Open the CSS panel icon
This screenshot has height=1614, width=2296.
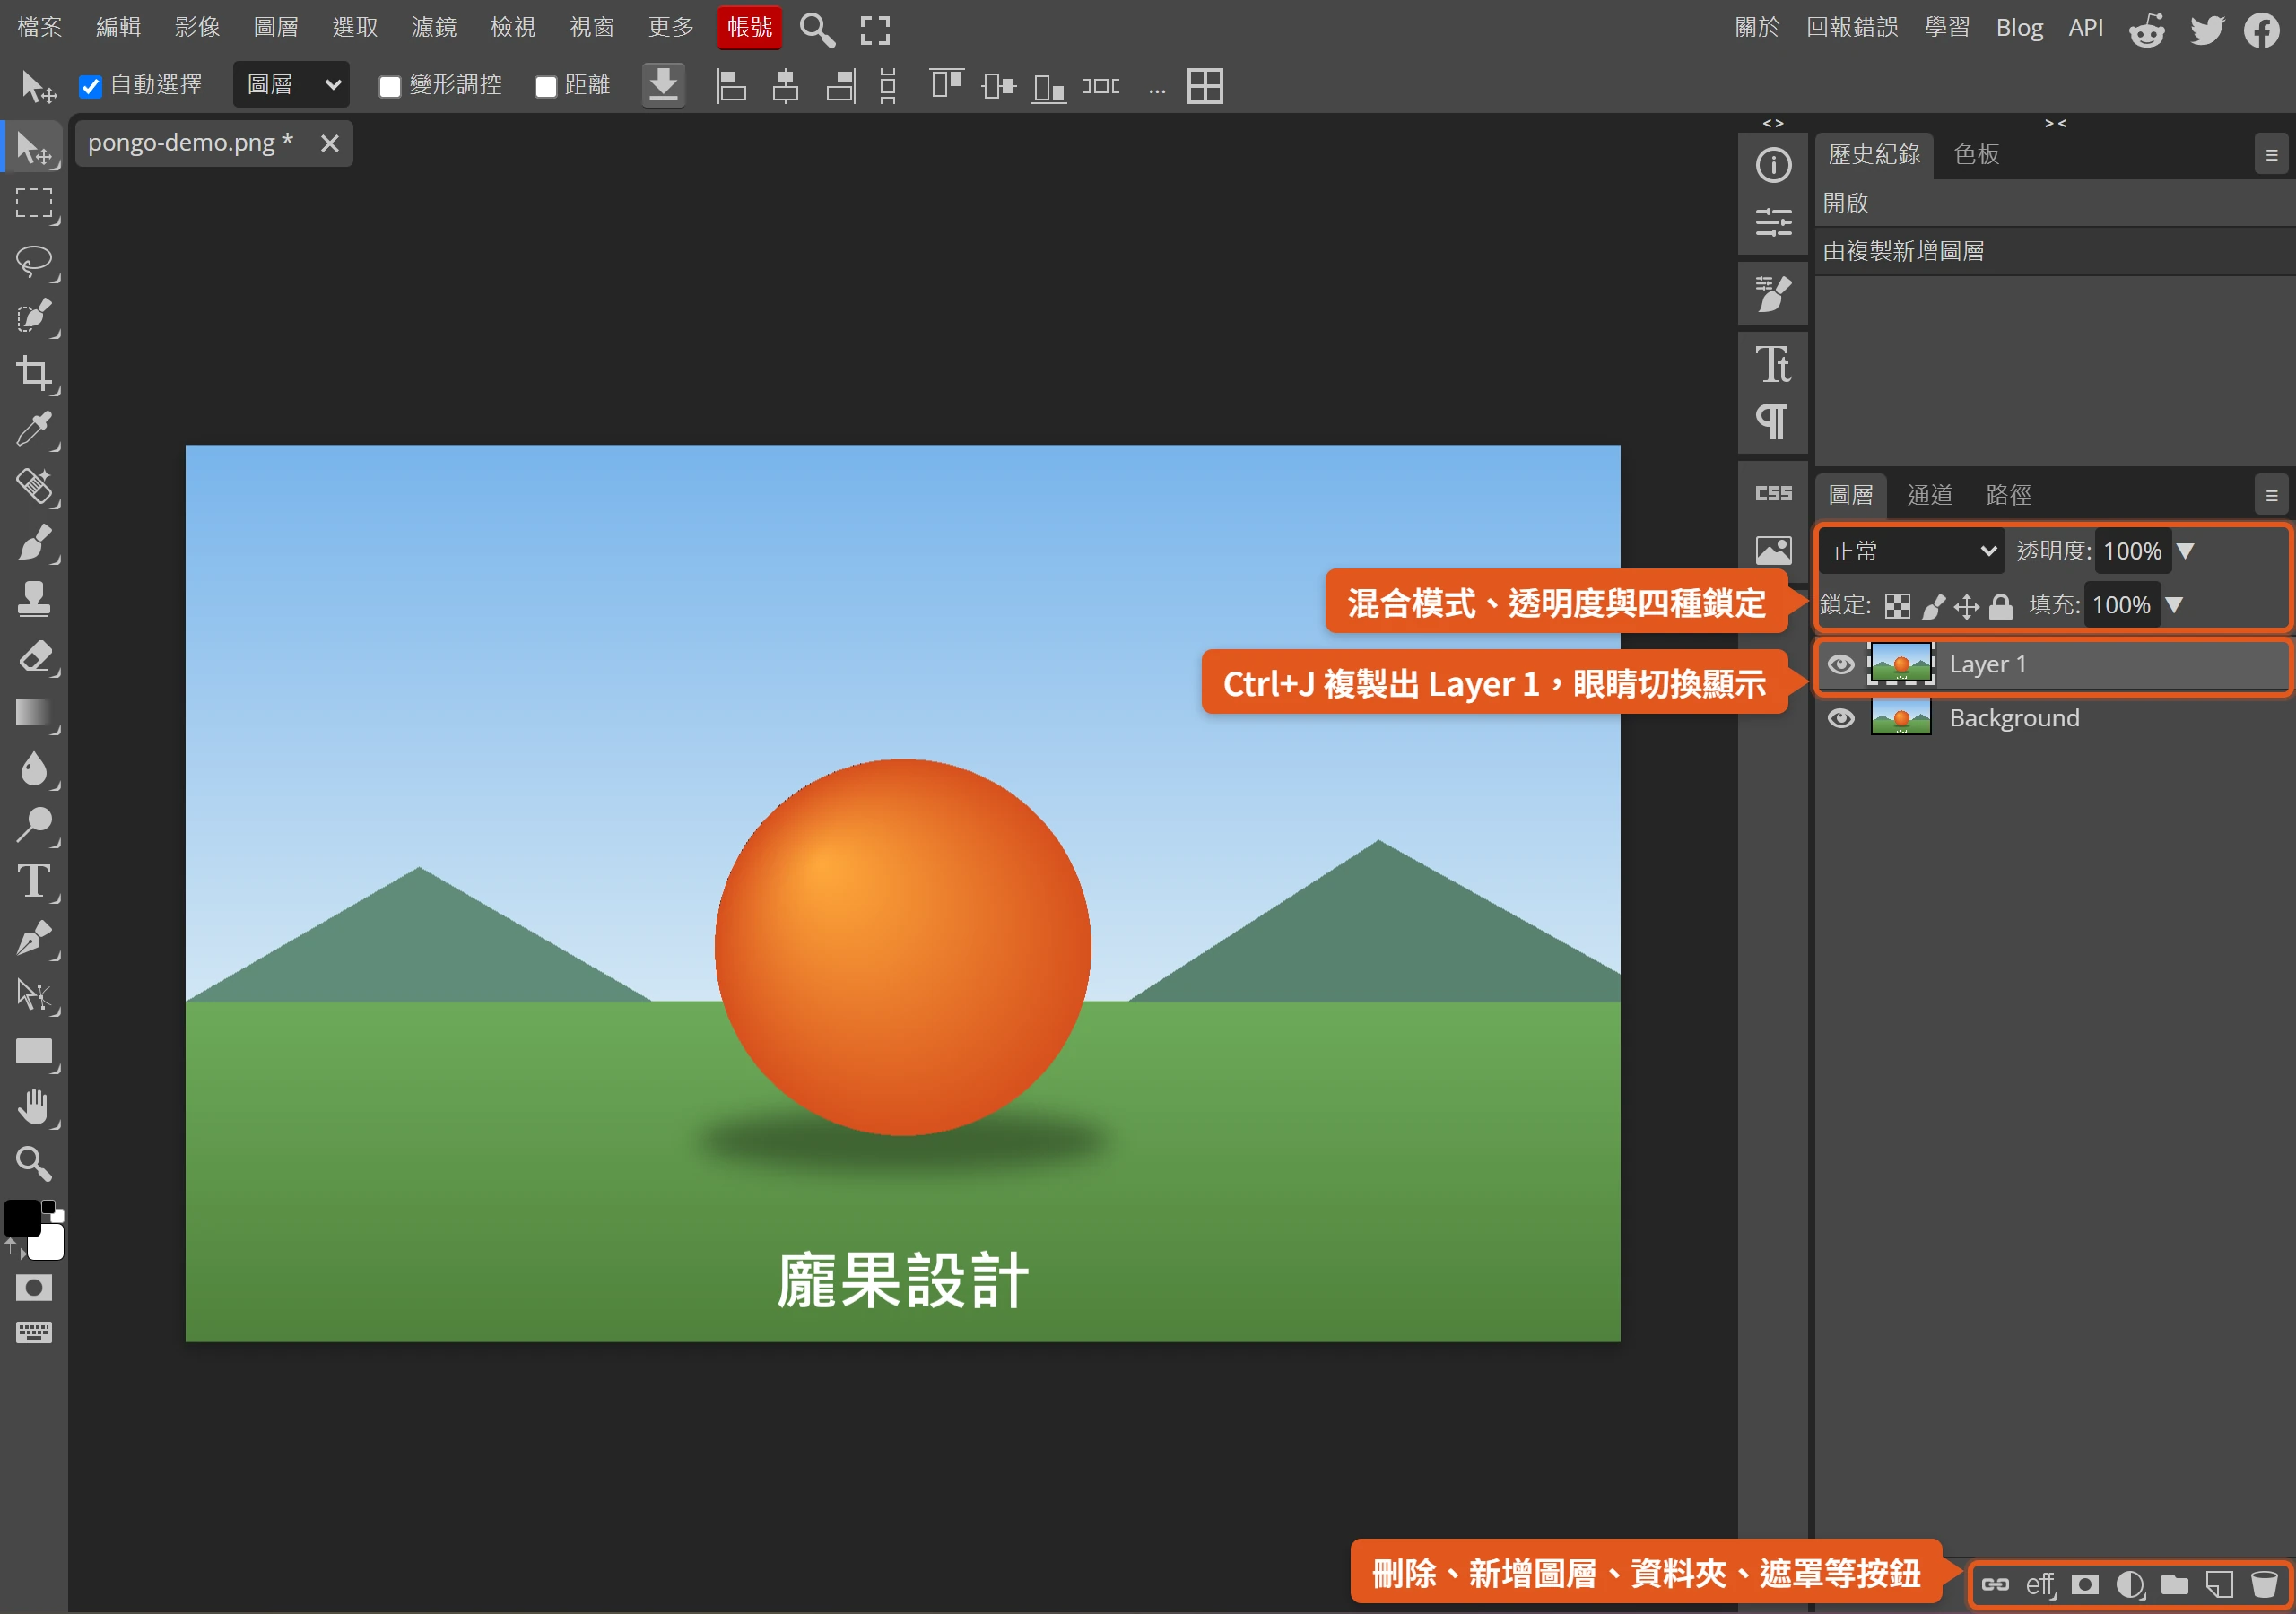coord(1773,494)
